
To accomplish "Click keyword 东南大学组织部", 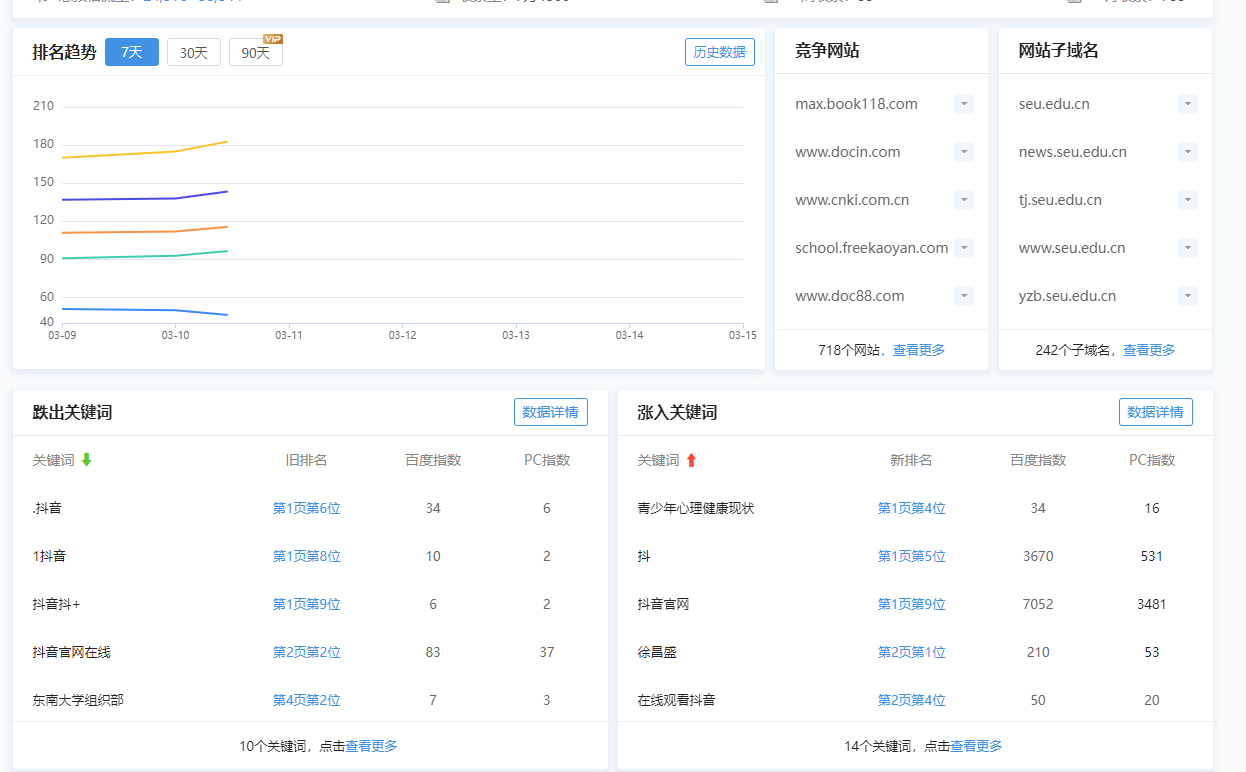I will point(78,700).
